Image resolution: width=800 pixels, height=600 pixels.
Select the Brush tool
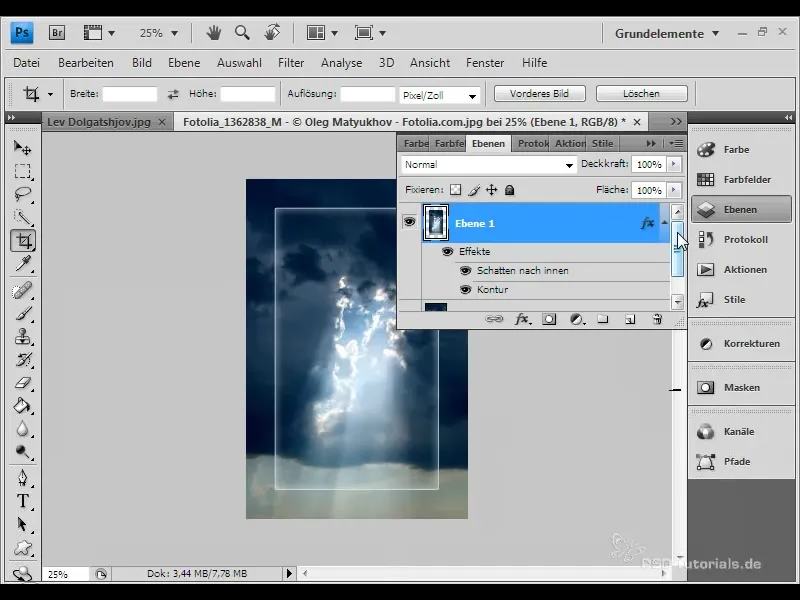click(22, 313)
